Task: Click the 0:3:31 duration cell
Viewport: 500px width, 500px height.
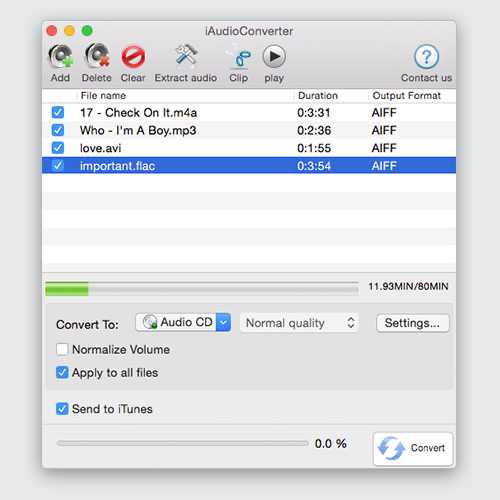Action: [x=314, y=113]
